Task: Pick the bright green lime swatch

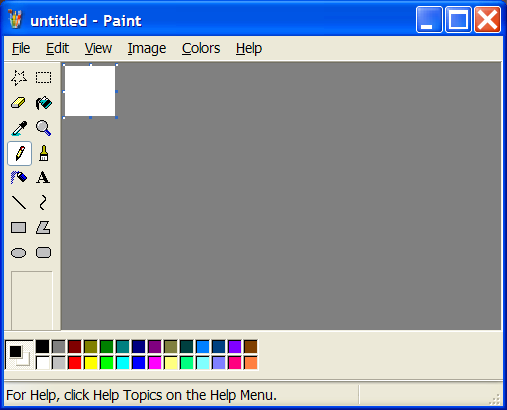Action: pyautogui.click(x=107, y=363)
